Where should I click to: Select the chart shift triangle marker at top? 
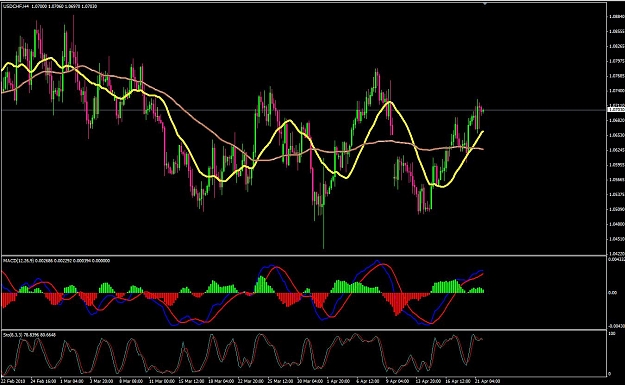pyautogui.click(x=485, y=3)
